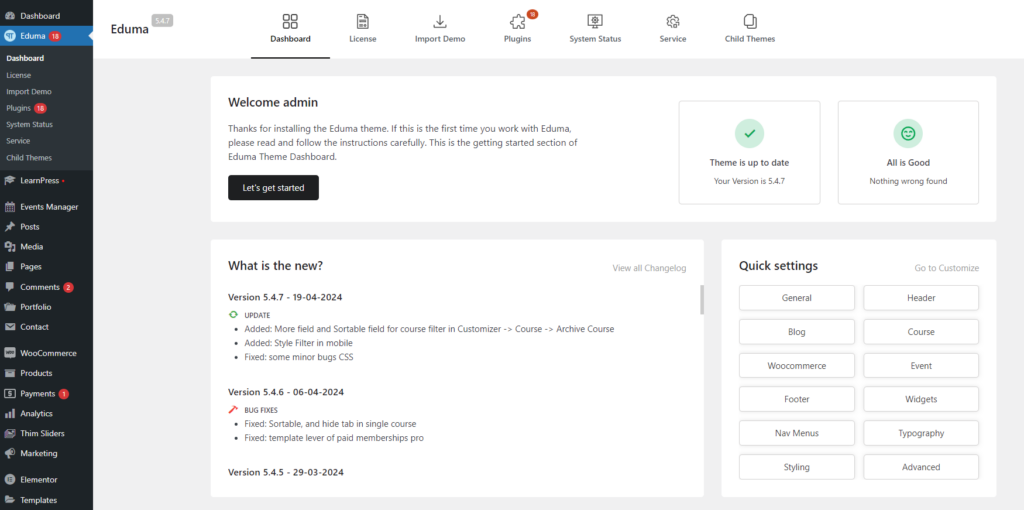This screenshot has height=510, width=1024.
Task: Click the Payments dollar icon
Action: (10, 394)
